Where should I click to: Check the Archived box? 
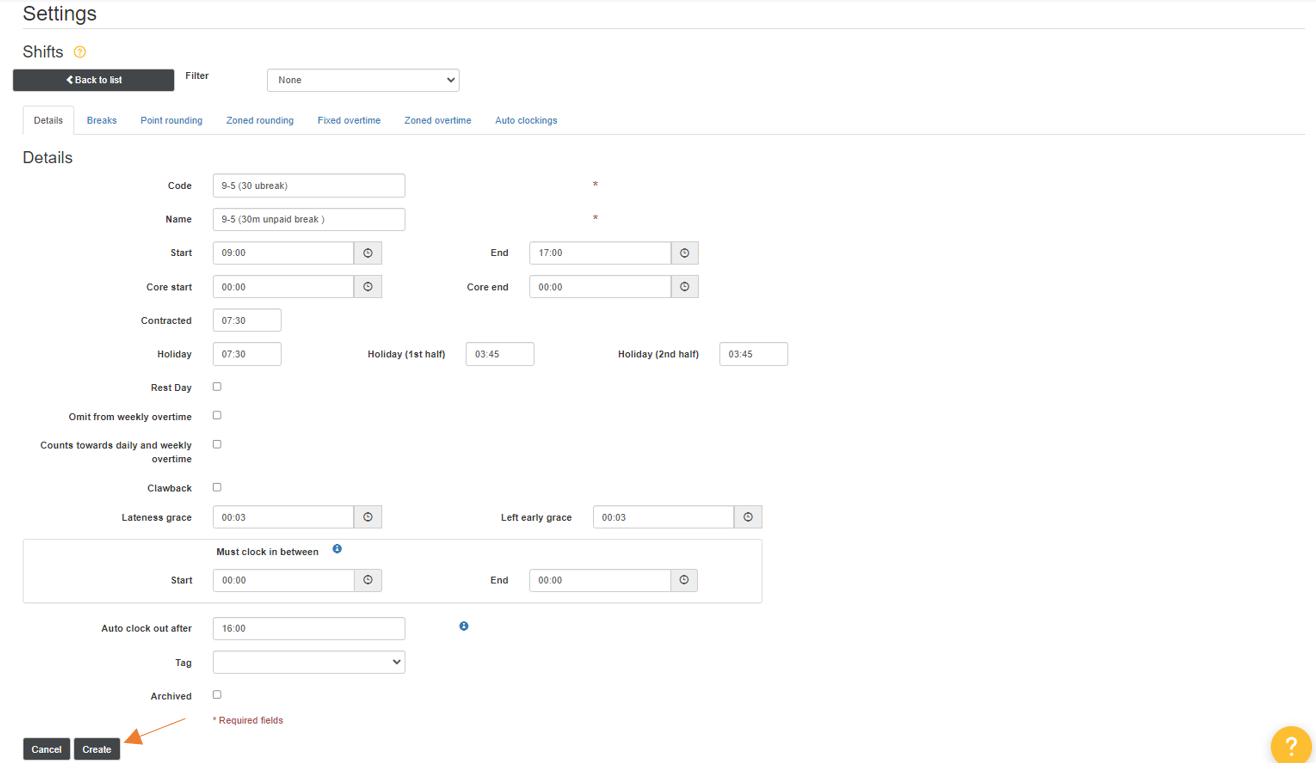(x=217, y=694)
